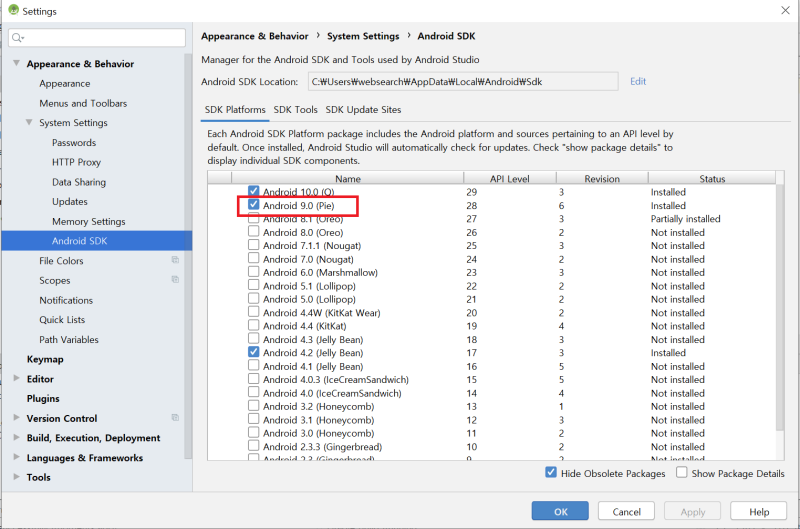Focus the settings search input field
Screen dimensions: 800x529
point(97,38)
